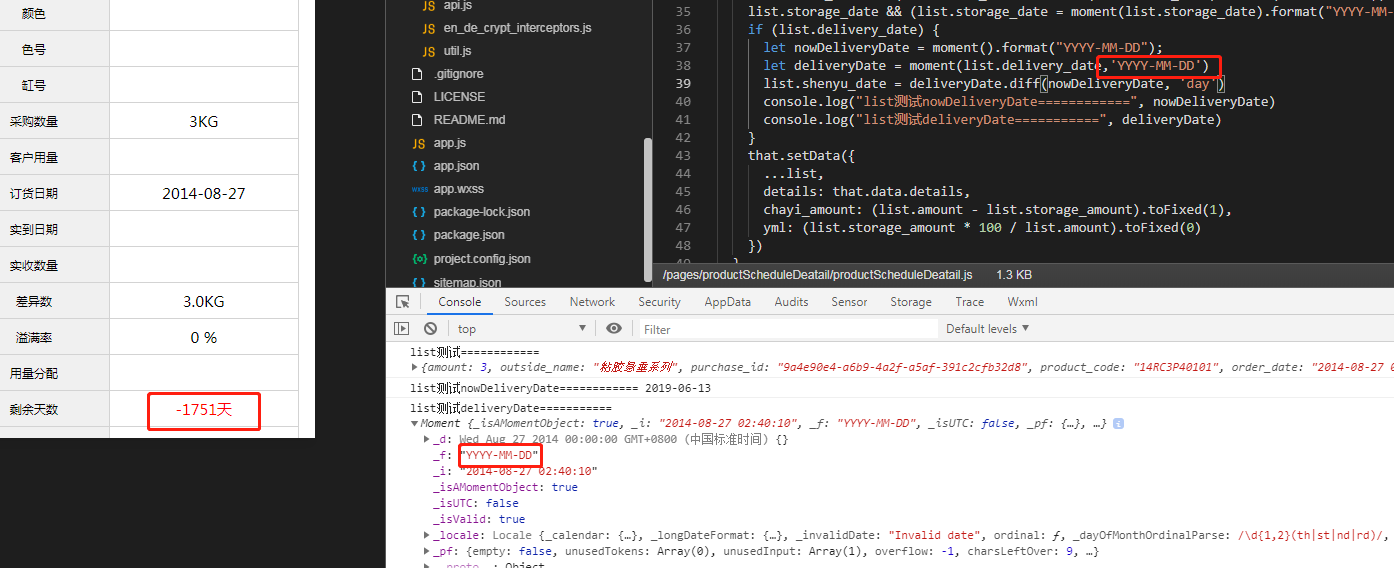Collapse the Moment object in console
Image resolution: width=1394 pixels, height=568 pixels.
coord(415,424)
